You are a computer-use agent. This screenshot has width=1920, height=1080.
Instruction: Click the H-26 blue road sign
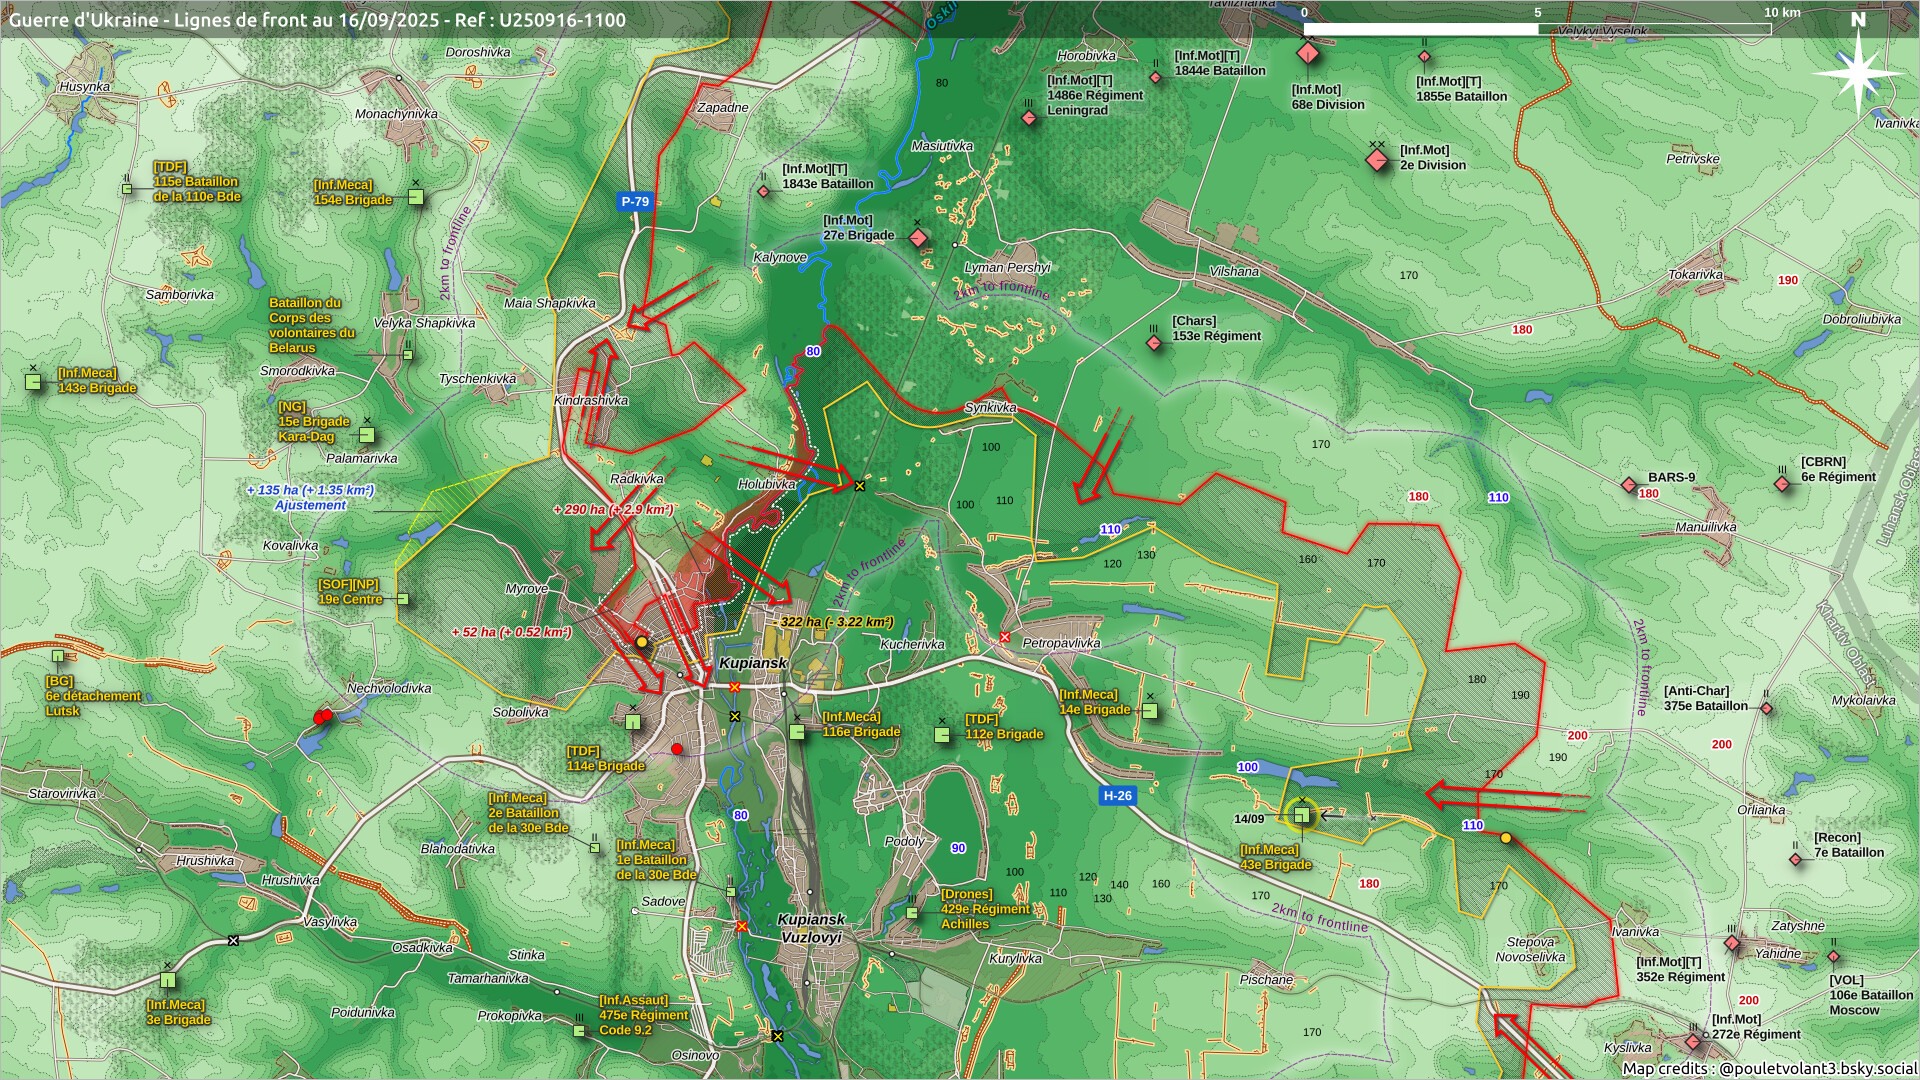click(x=1117, y=796)
